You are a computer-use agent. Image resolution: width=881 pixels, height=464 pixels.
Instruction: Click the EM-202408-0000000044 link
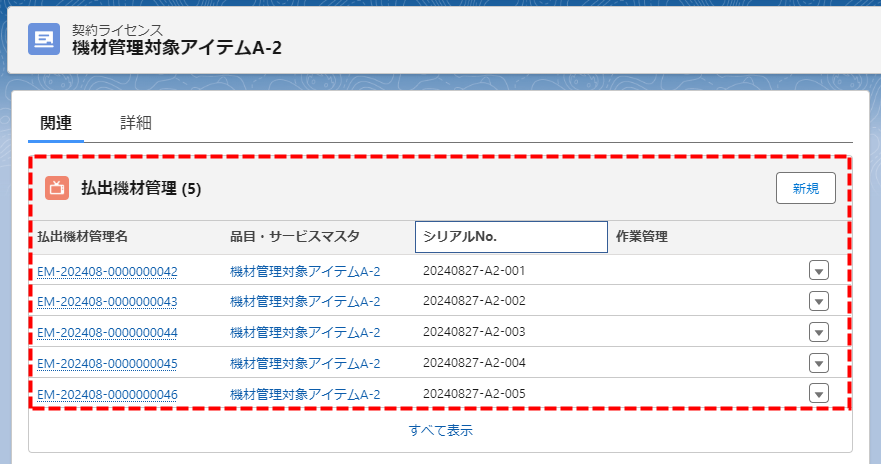107,332
